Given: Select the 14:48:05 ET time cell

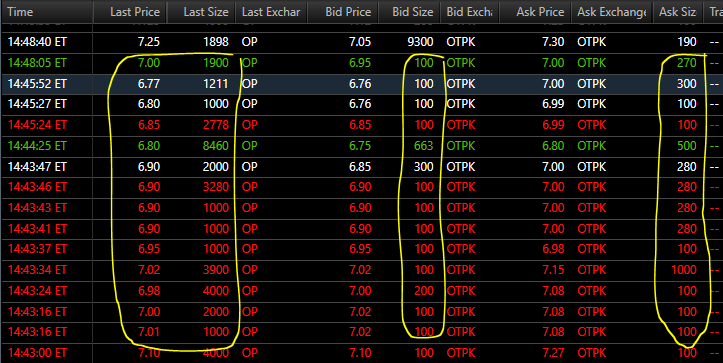Looking at the screenshot, I should pos(37,63).
